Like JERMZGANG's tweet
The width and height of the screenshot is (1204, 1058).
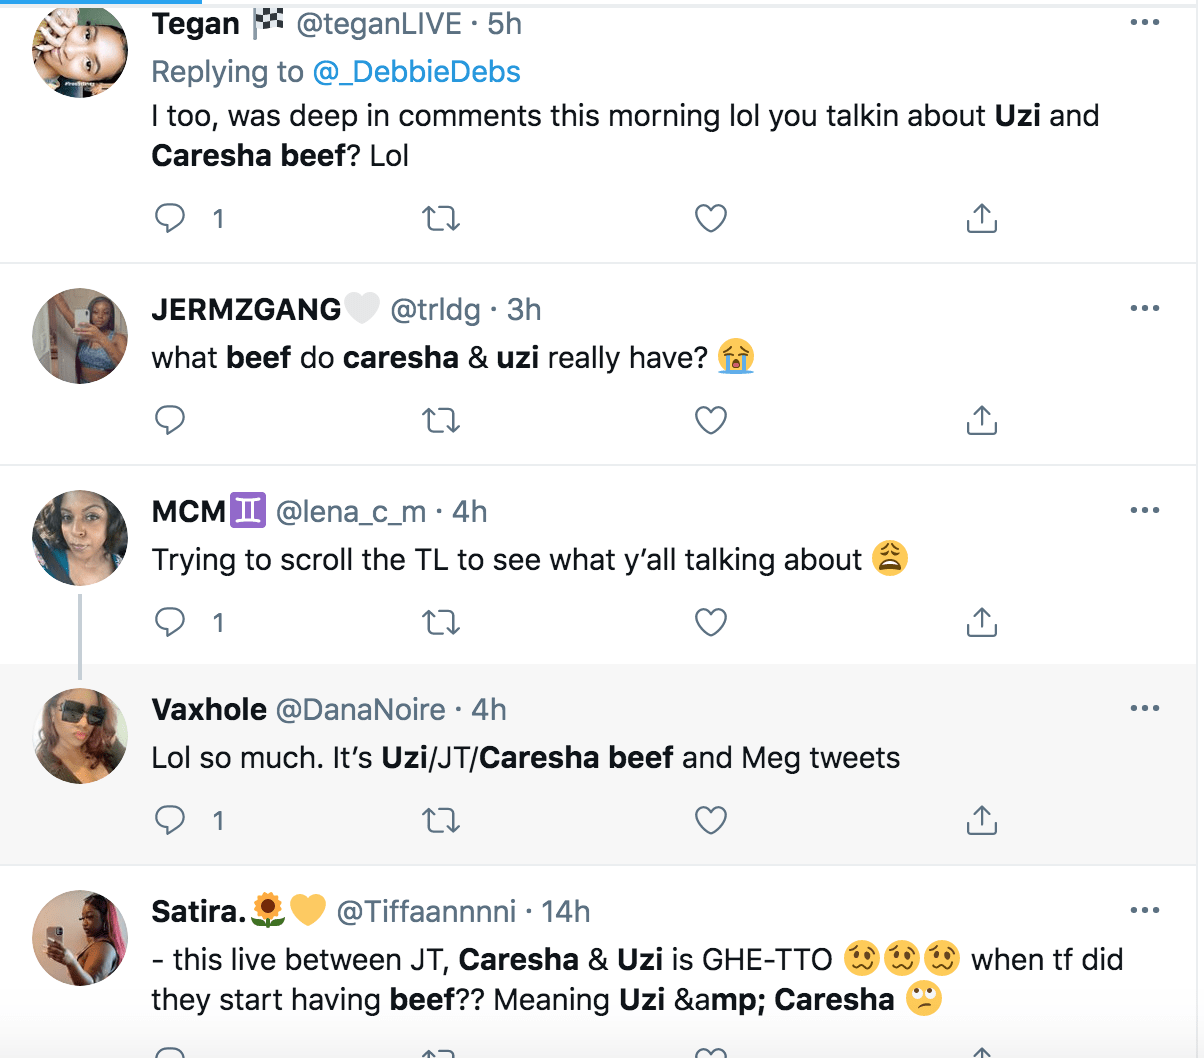pos(711,420)
